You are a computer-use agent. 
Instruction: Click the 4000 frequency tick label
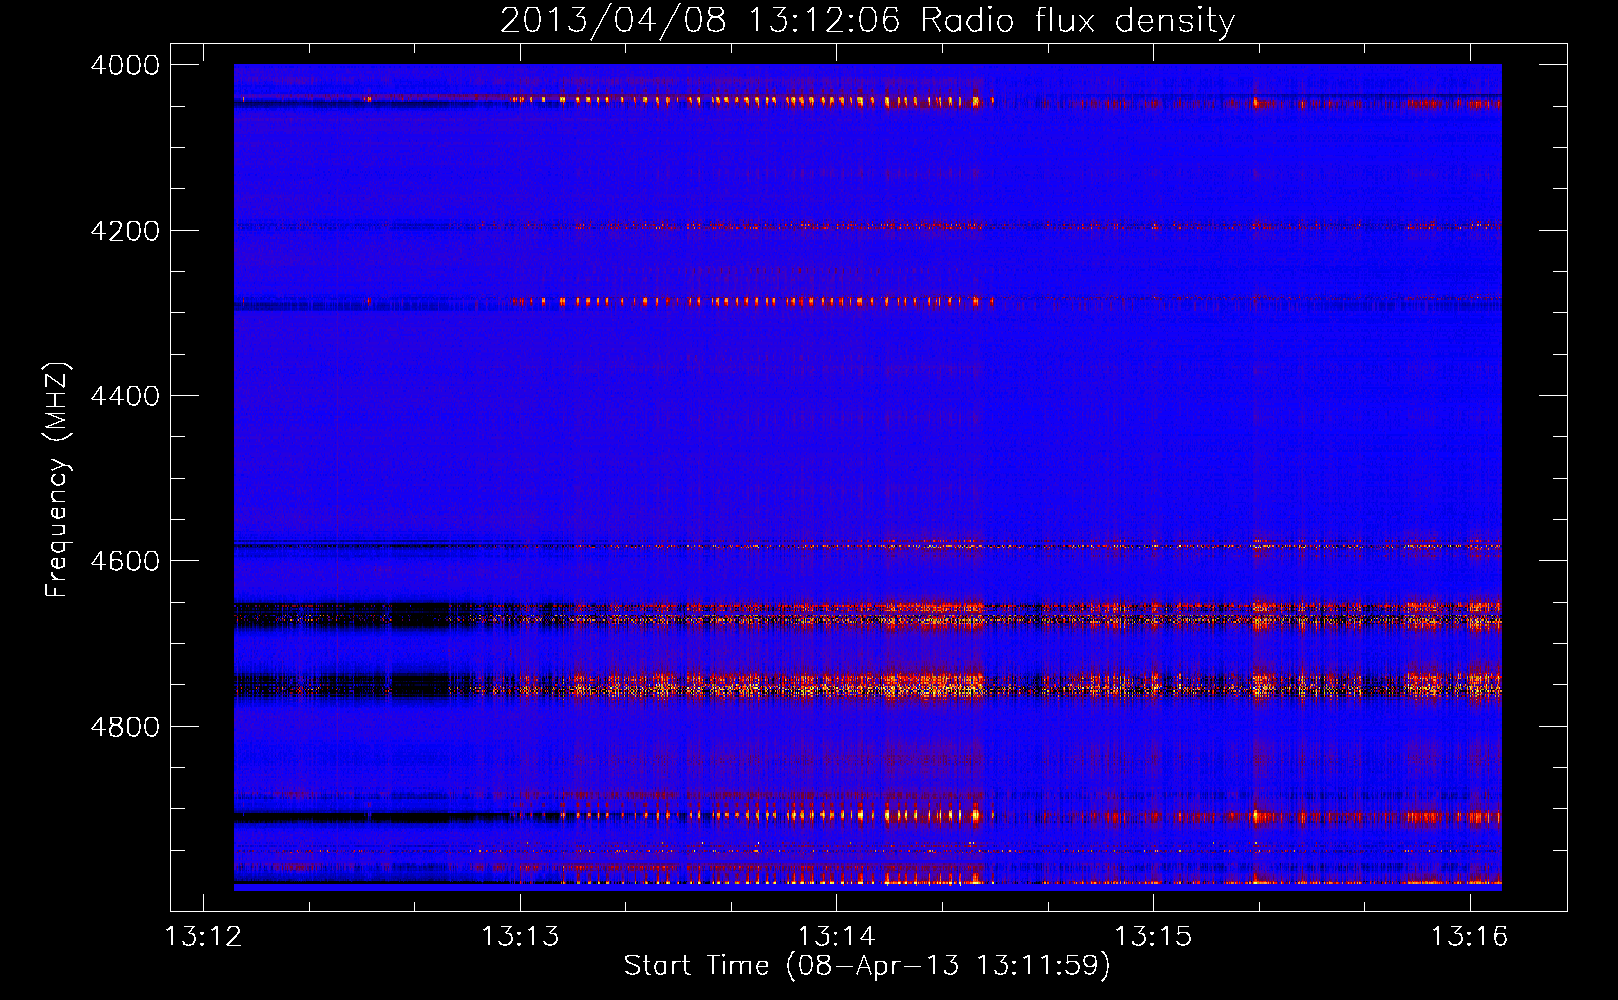point(125,65)
